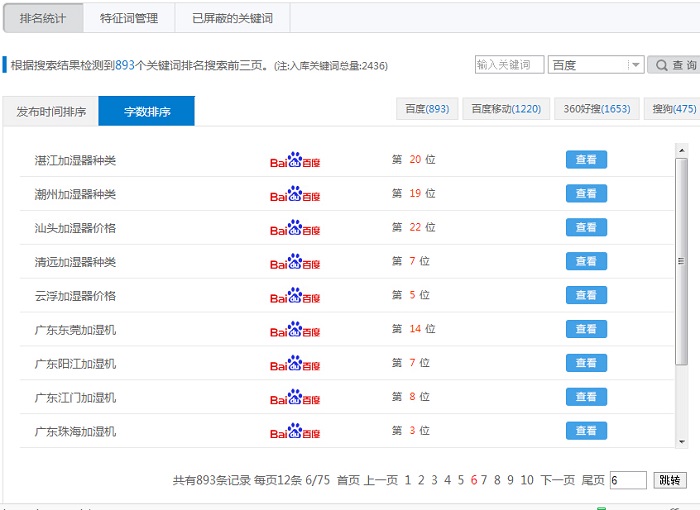Click the Baidu logo in 湛江加湿器种类 row
Image resolution: width=700 pixels, height=510 pixels.
pyautogui.click(x=295, y=160)
